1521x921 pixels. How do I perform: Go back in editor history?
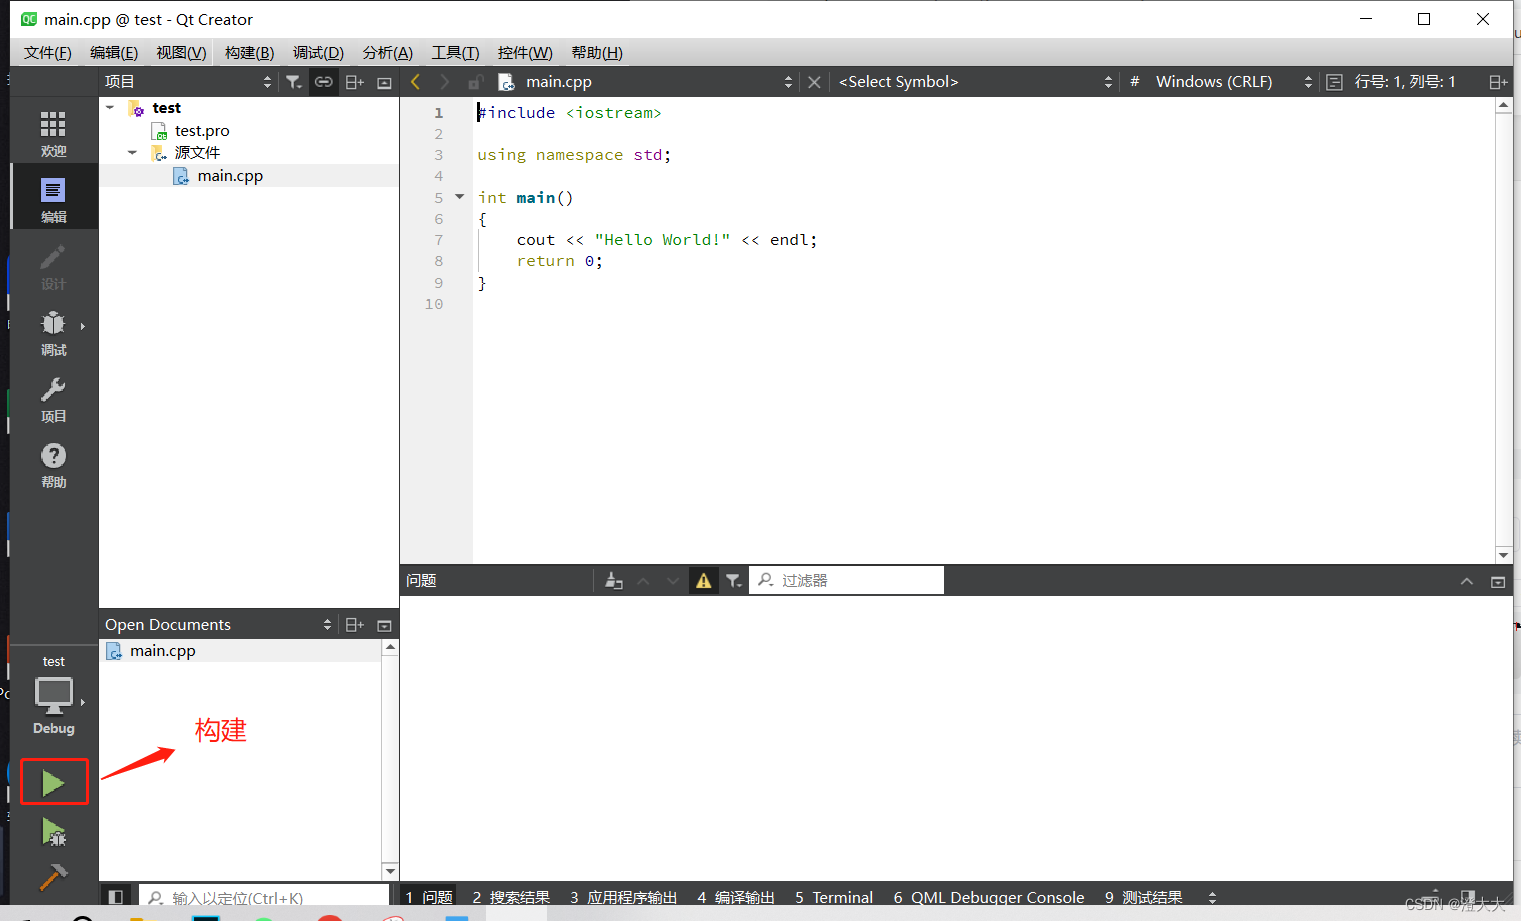(416, 82)
